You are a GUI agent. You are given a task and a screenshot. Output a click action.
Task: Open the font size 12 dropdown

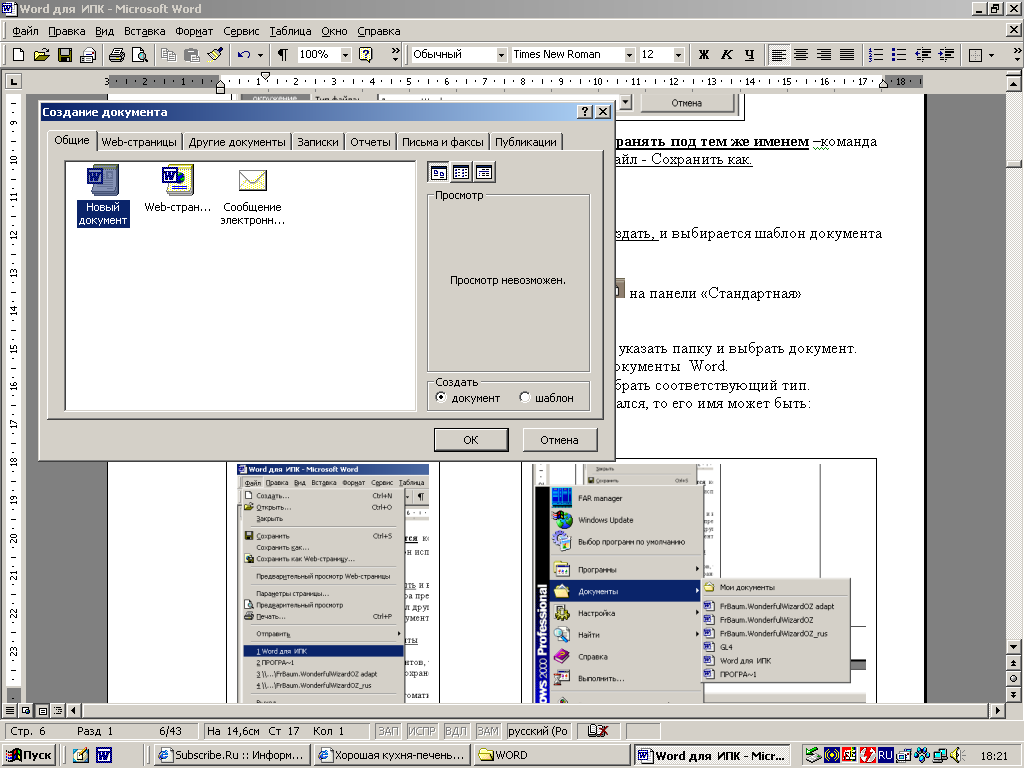pyautogui.click(x=679, y=55)
